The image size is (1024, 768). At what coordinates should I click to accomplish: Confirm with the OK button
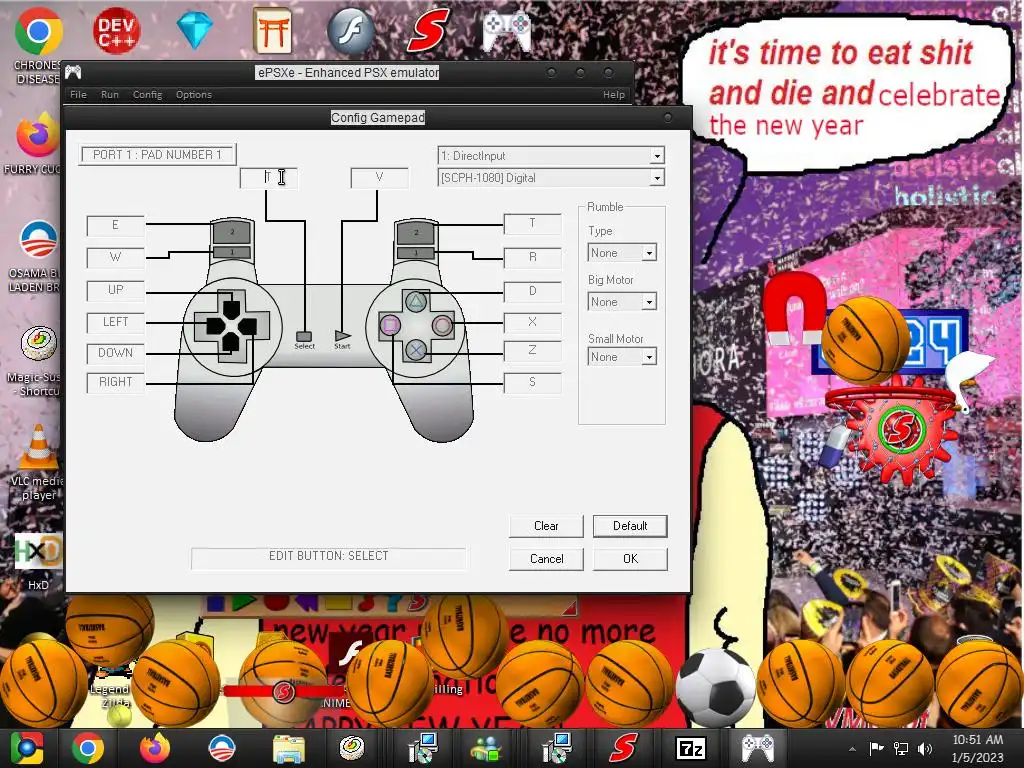[630, 559]
